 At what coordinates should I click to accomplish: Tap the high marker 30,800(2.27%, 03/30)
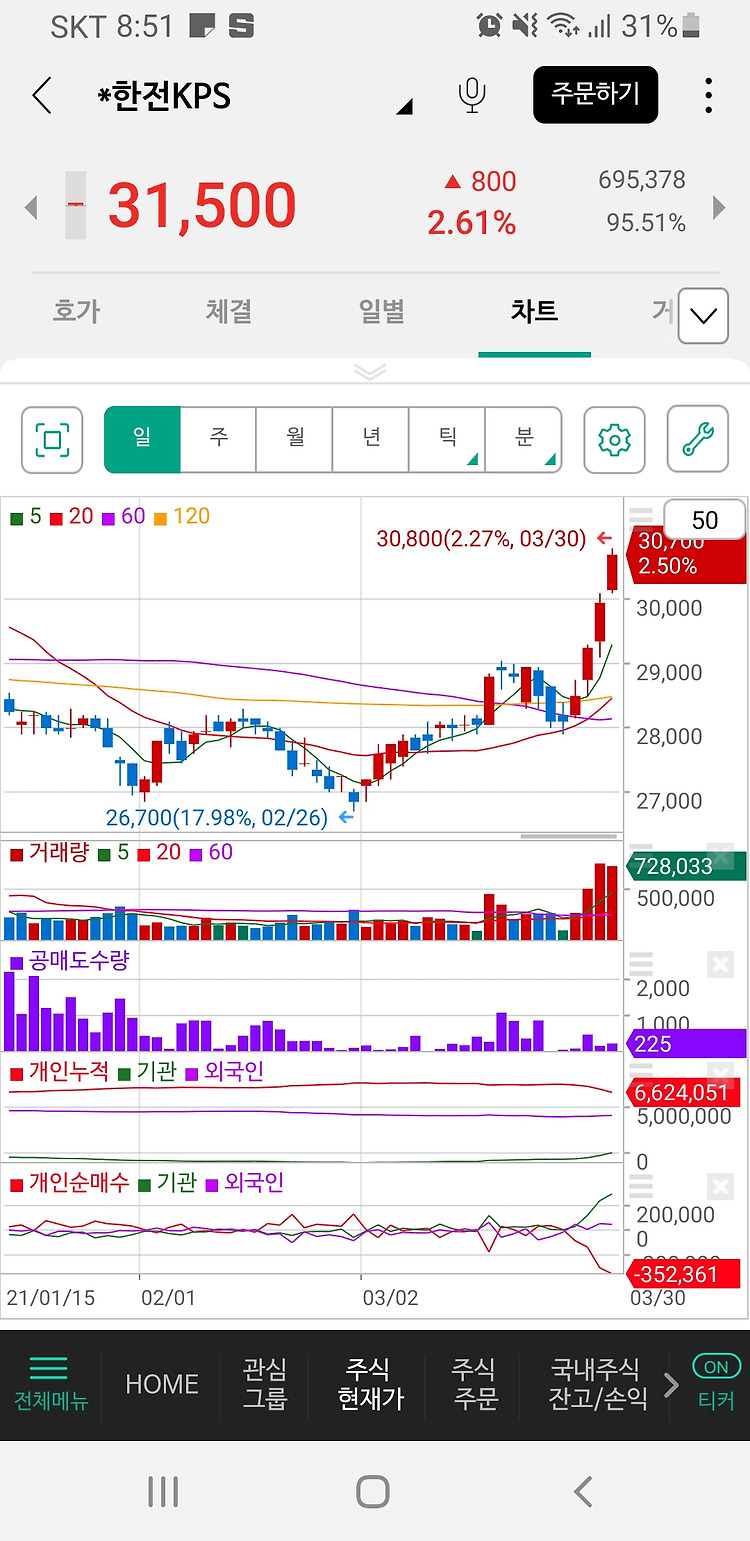(x=481, y=539)
